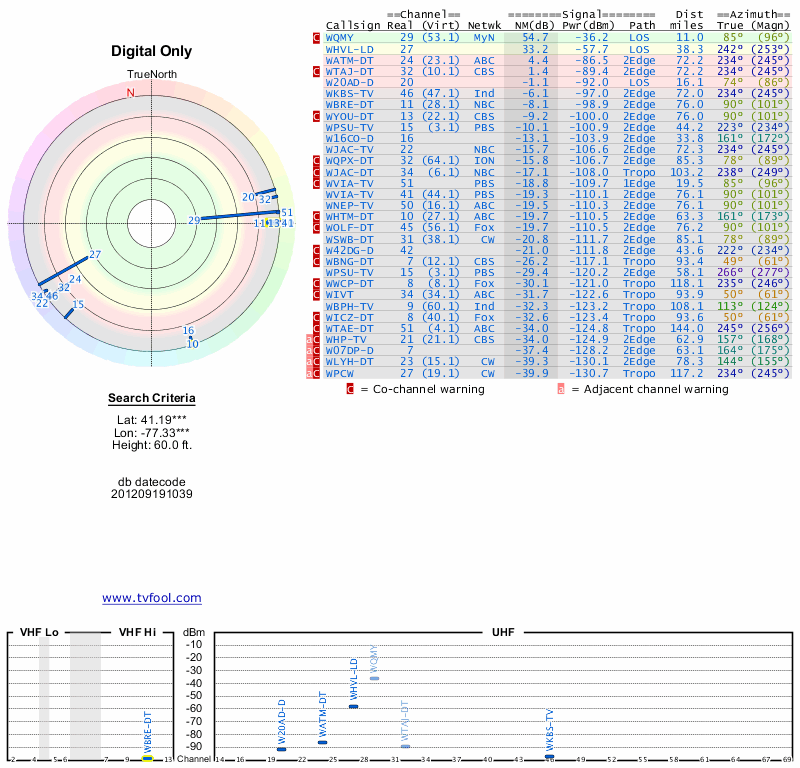
Task: Click the Search Criteria heading
Action: (151, 399)
